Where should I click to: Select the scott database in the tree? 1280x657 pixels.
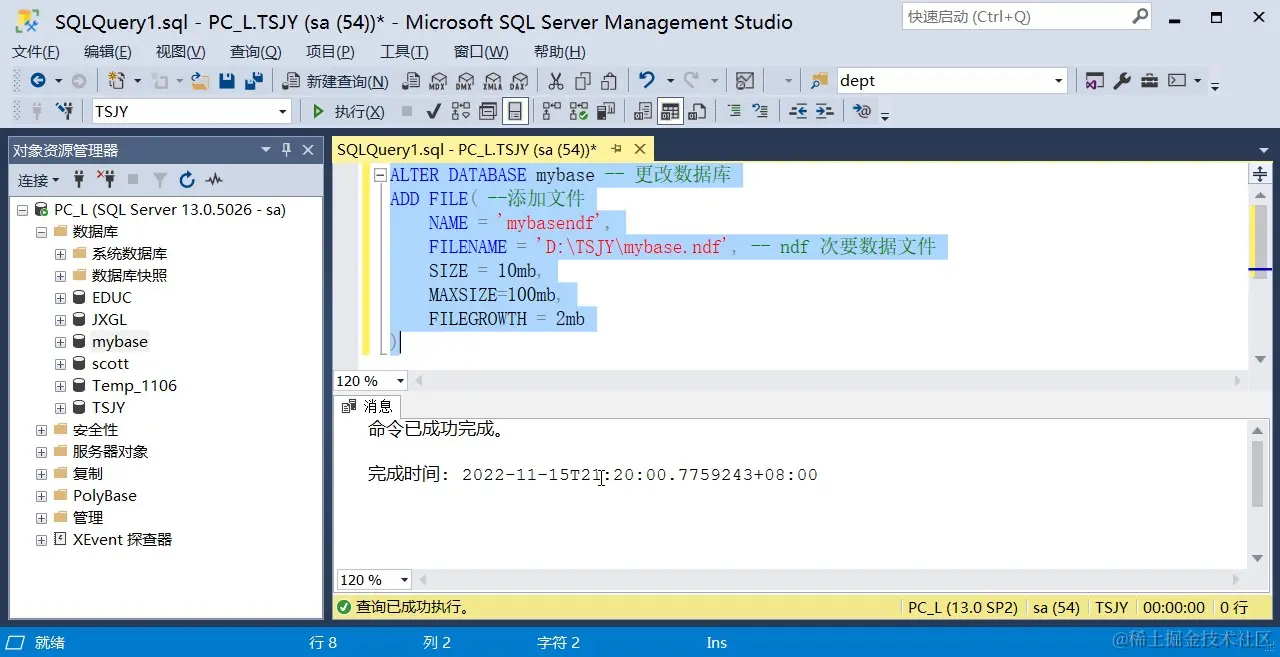click(x=110, y=364)
